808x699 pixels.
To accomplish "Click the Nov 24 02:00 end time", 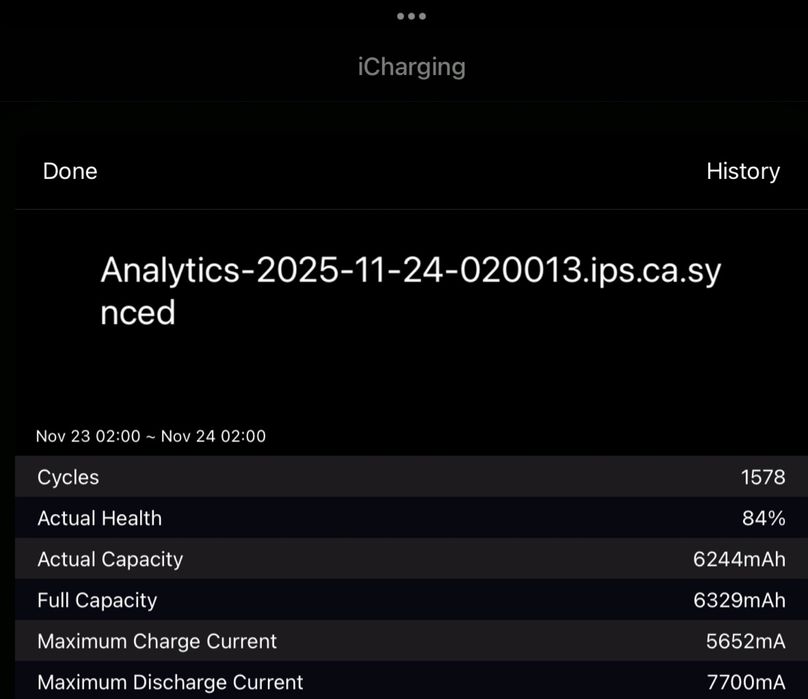I will pos(213,436).
